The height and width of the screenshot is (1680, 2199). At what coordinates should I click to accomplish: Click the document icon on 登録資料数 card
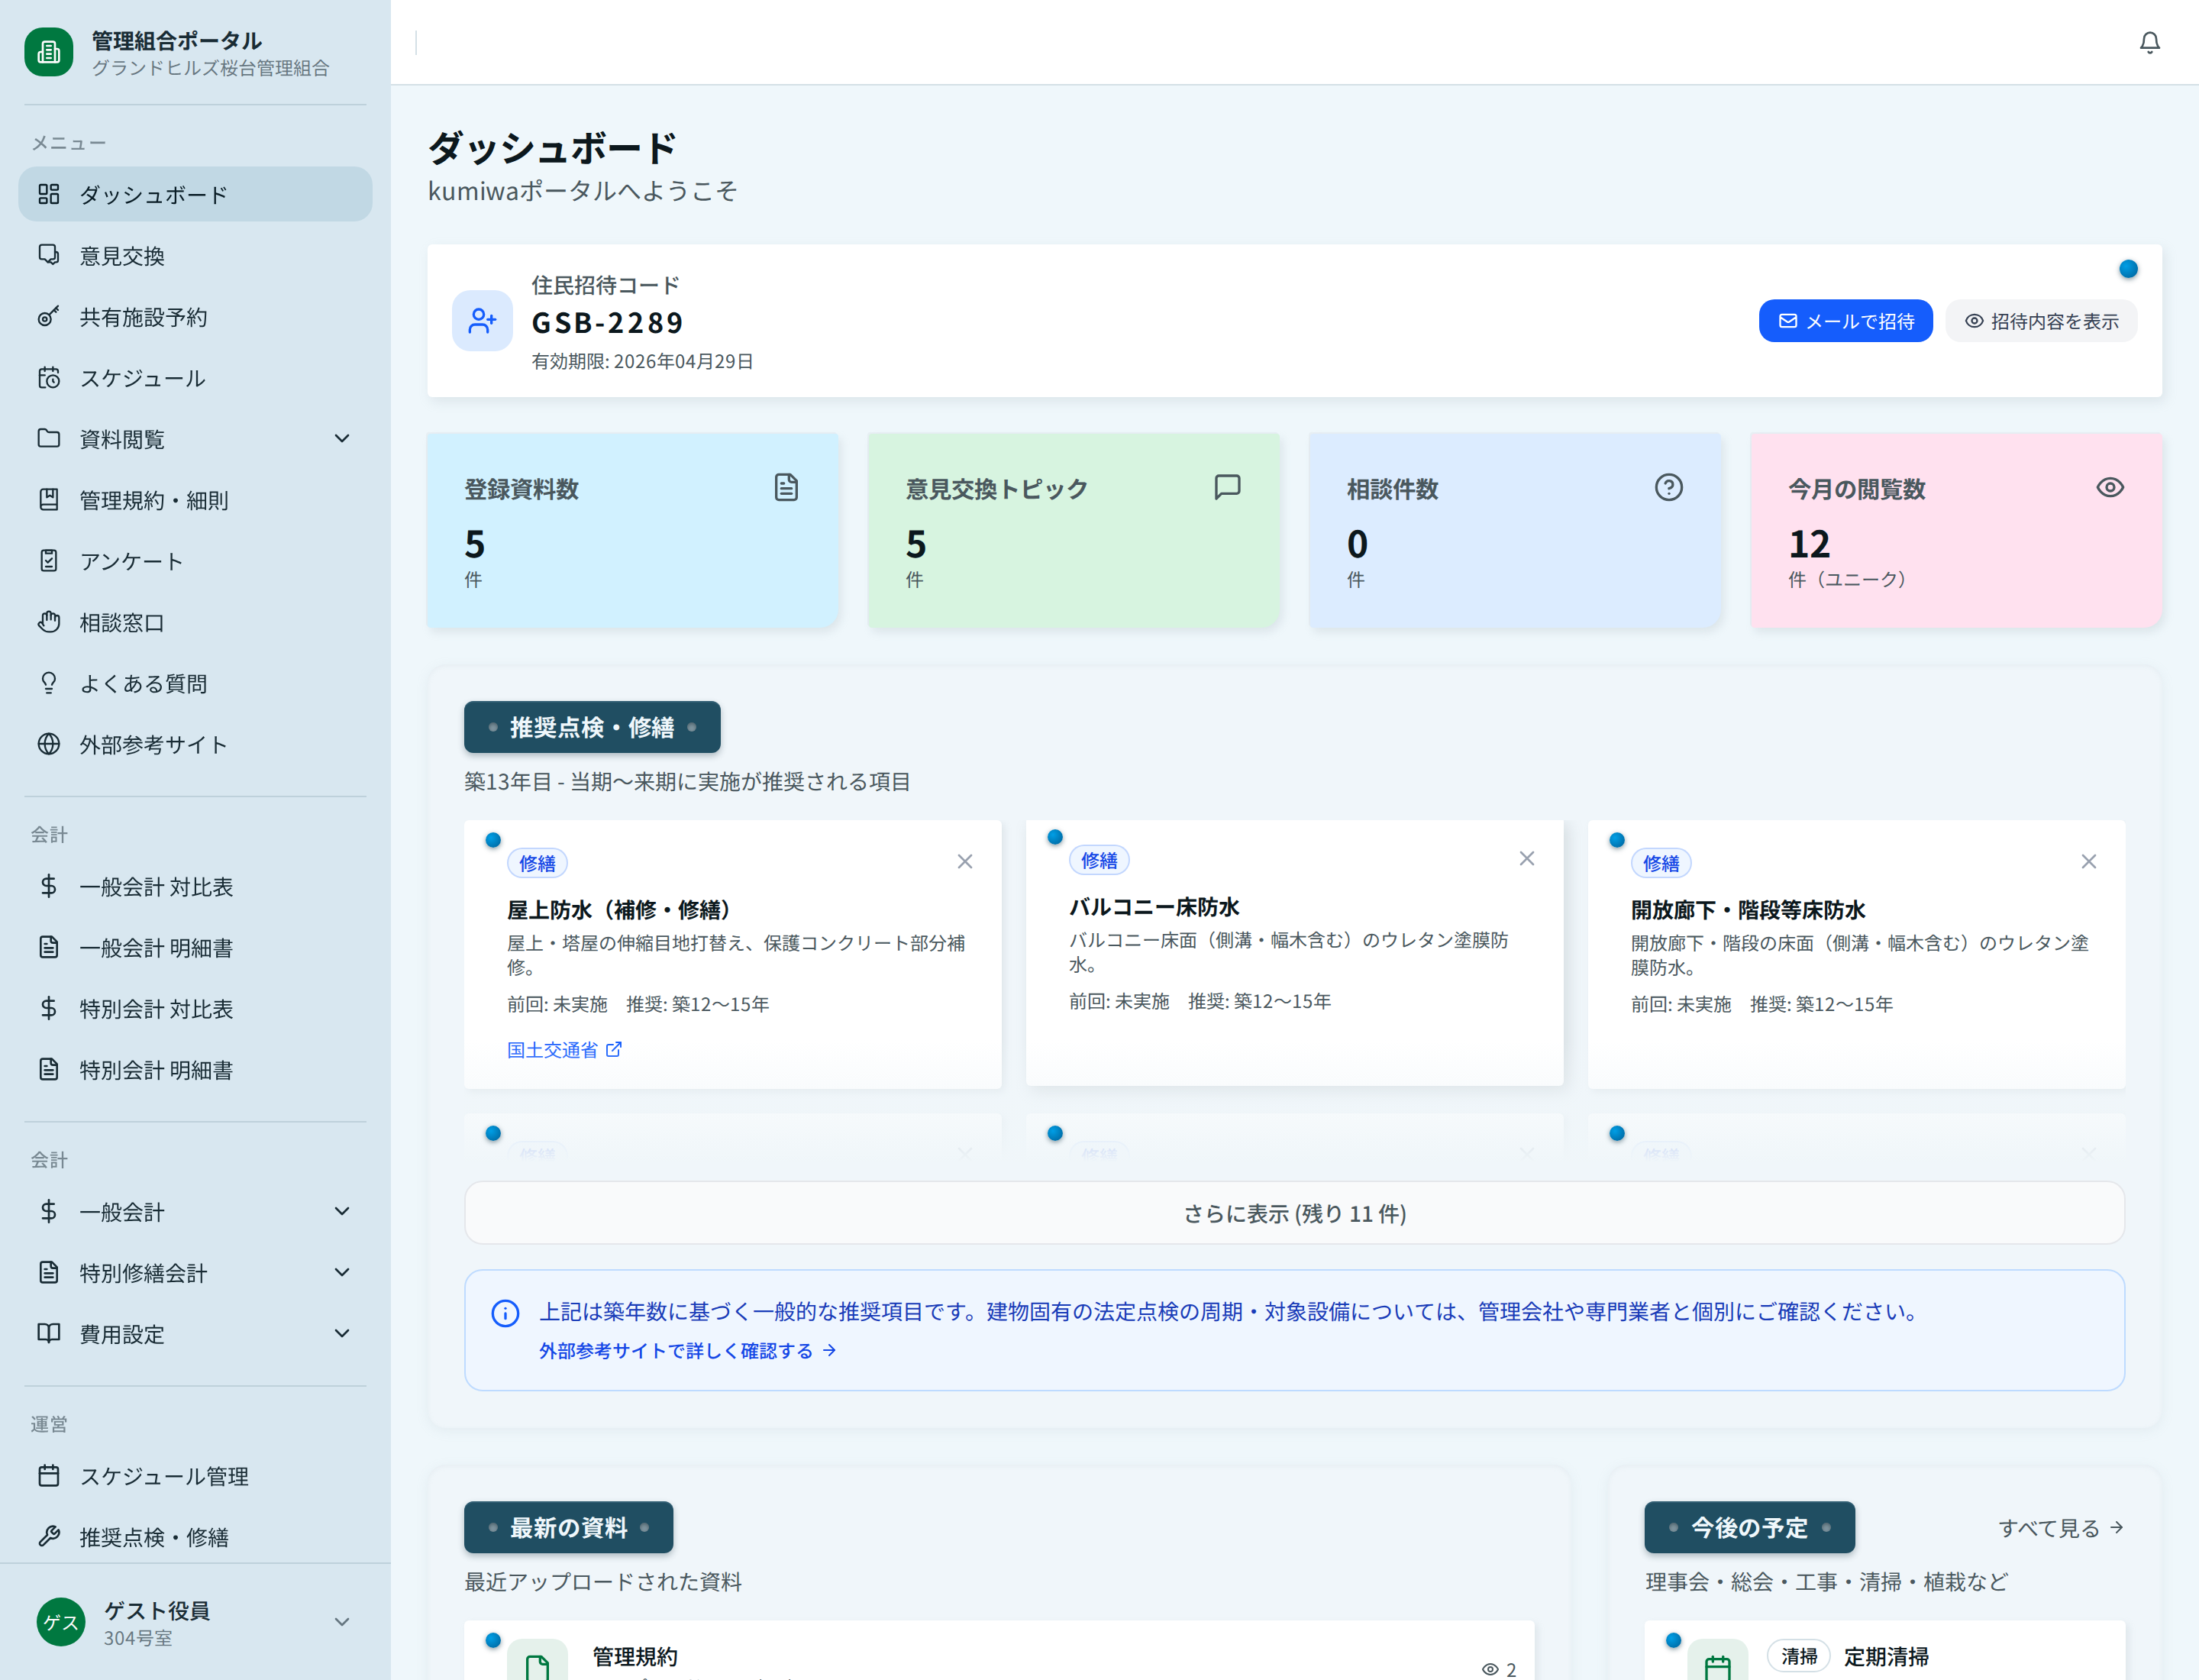coord(786,487)
